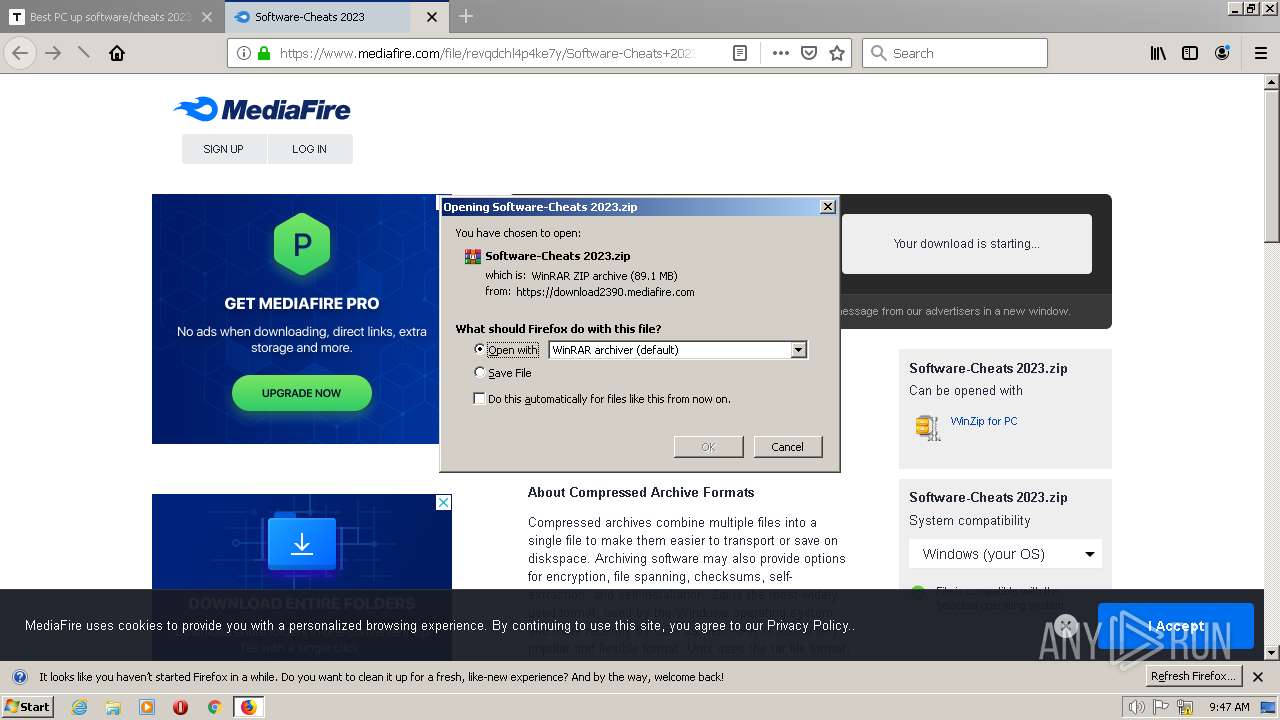This screenshot has width=1280, height=720.
Task: Toggle Reader View in address bar
Action: 740,53
